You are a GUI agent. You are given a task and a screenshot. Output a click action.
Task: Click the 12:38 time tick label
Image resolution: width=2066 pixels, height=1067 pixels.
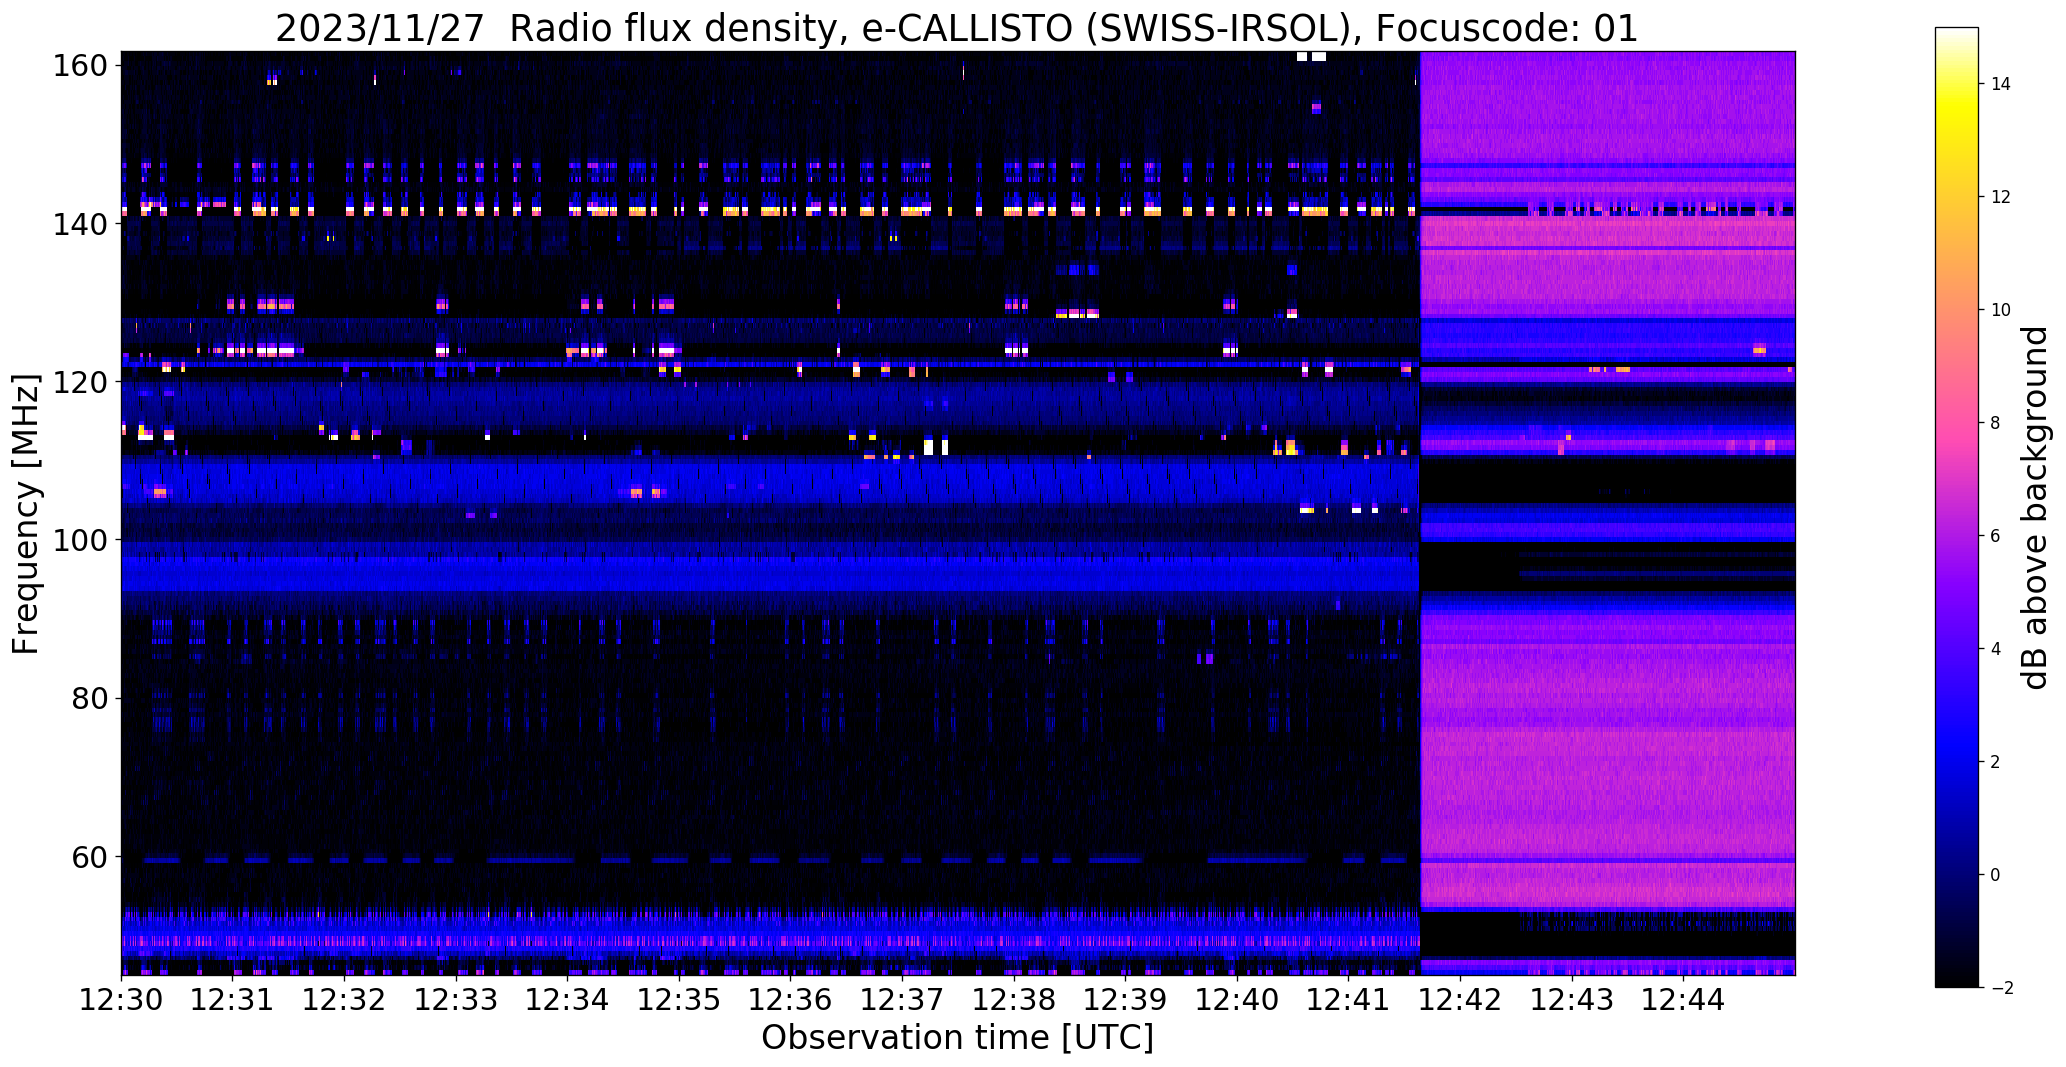click(x=1014, y=1000)
